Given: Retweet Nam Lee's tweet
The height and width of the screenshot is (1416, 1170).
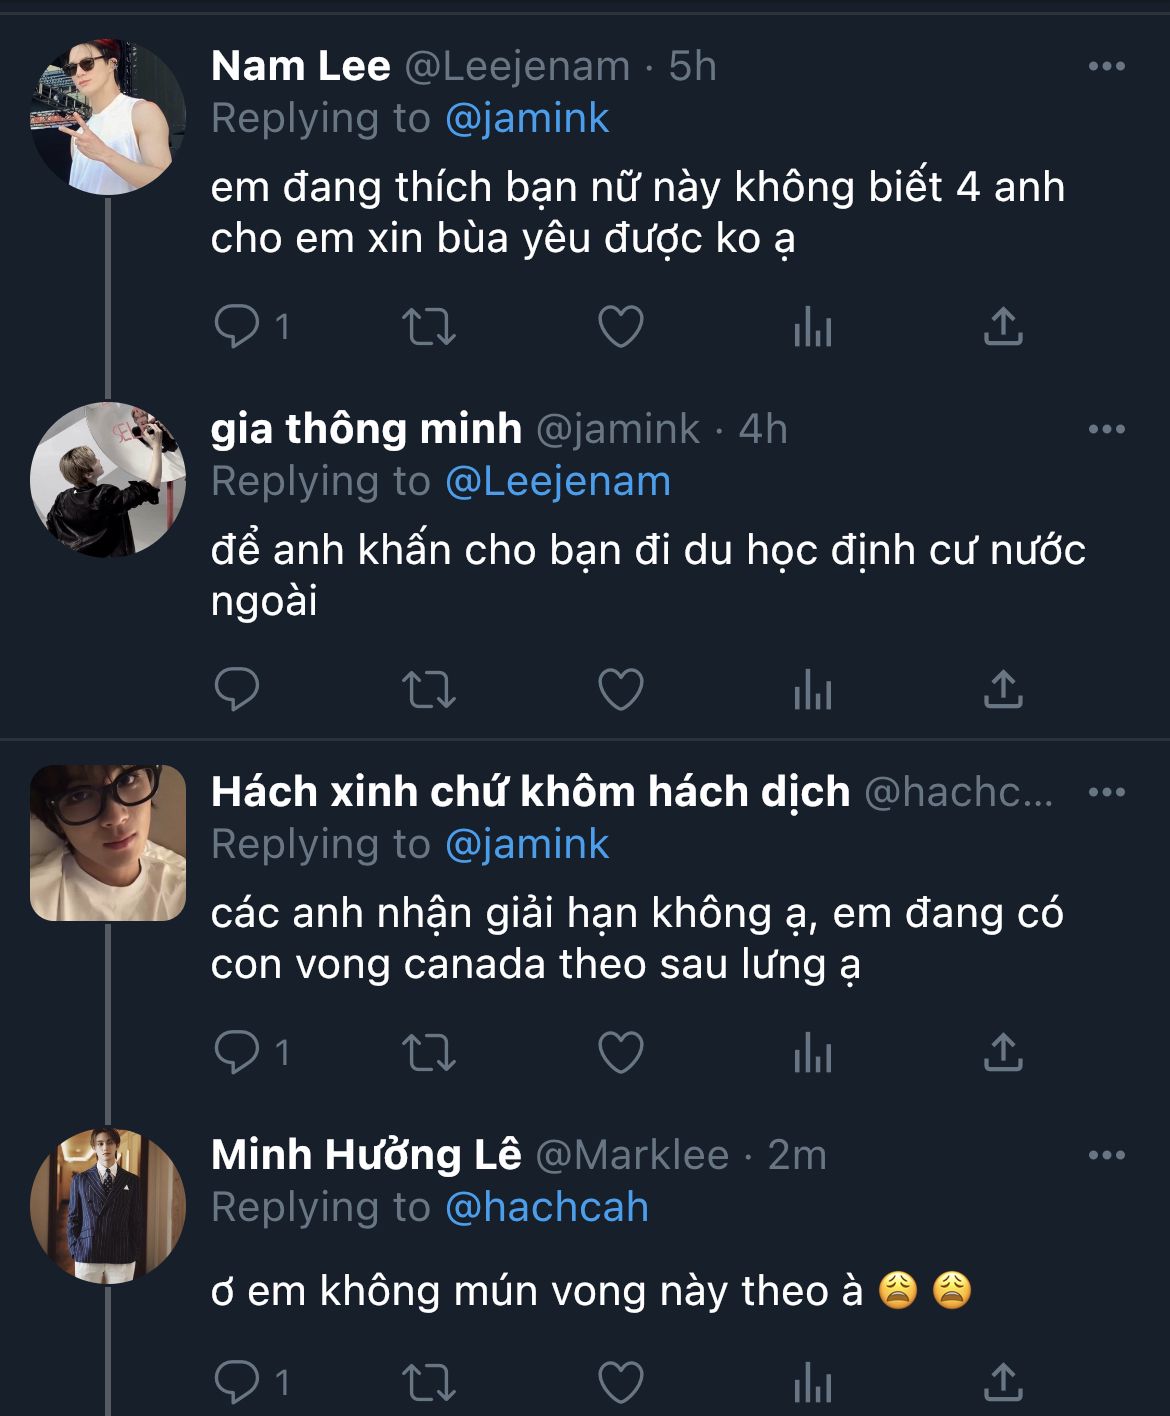Looking at the screenshot, I should pos(428,327).
